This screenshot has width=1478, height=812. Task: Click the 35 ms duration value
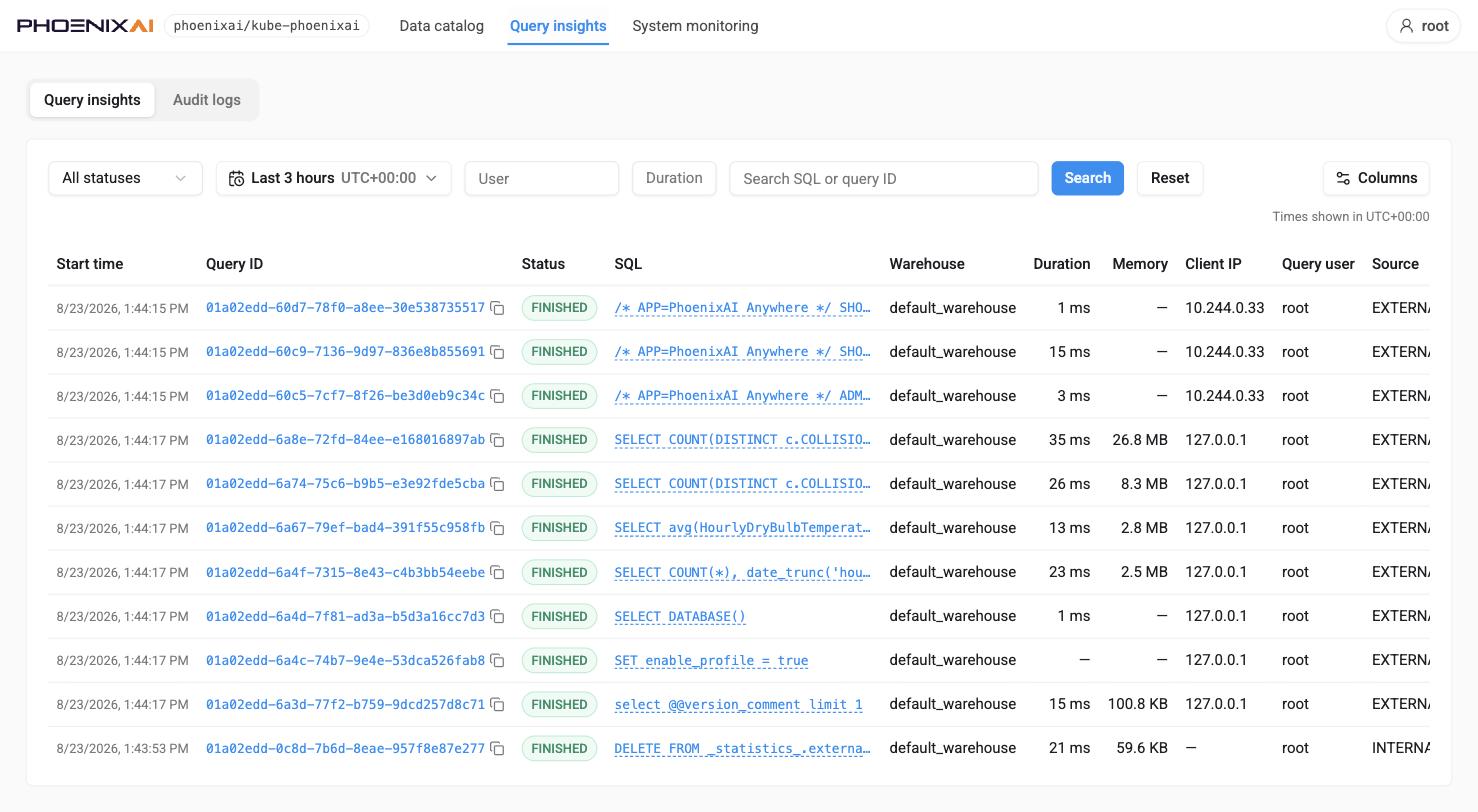click(1070, 440)
